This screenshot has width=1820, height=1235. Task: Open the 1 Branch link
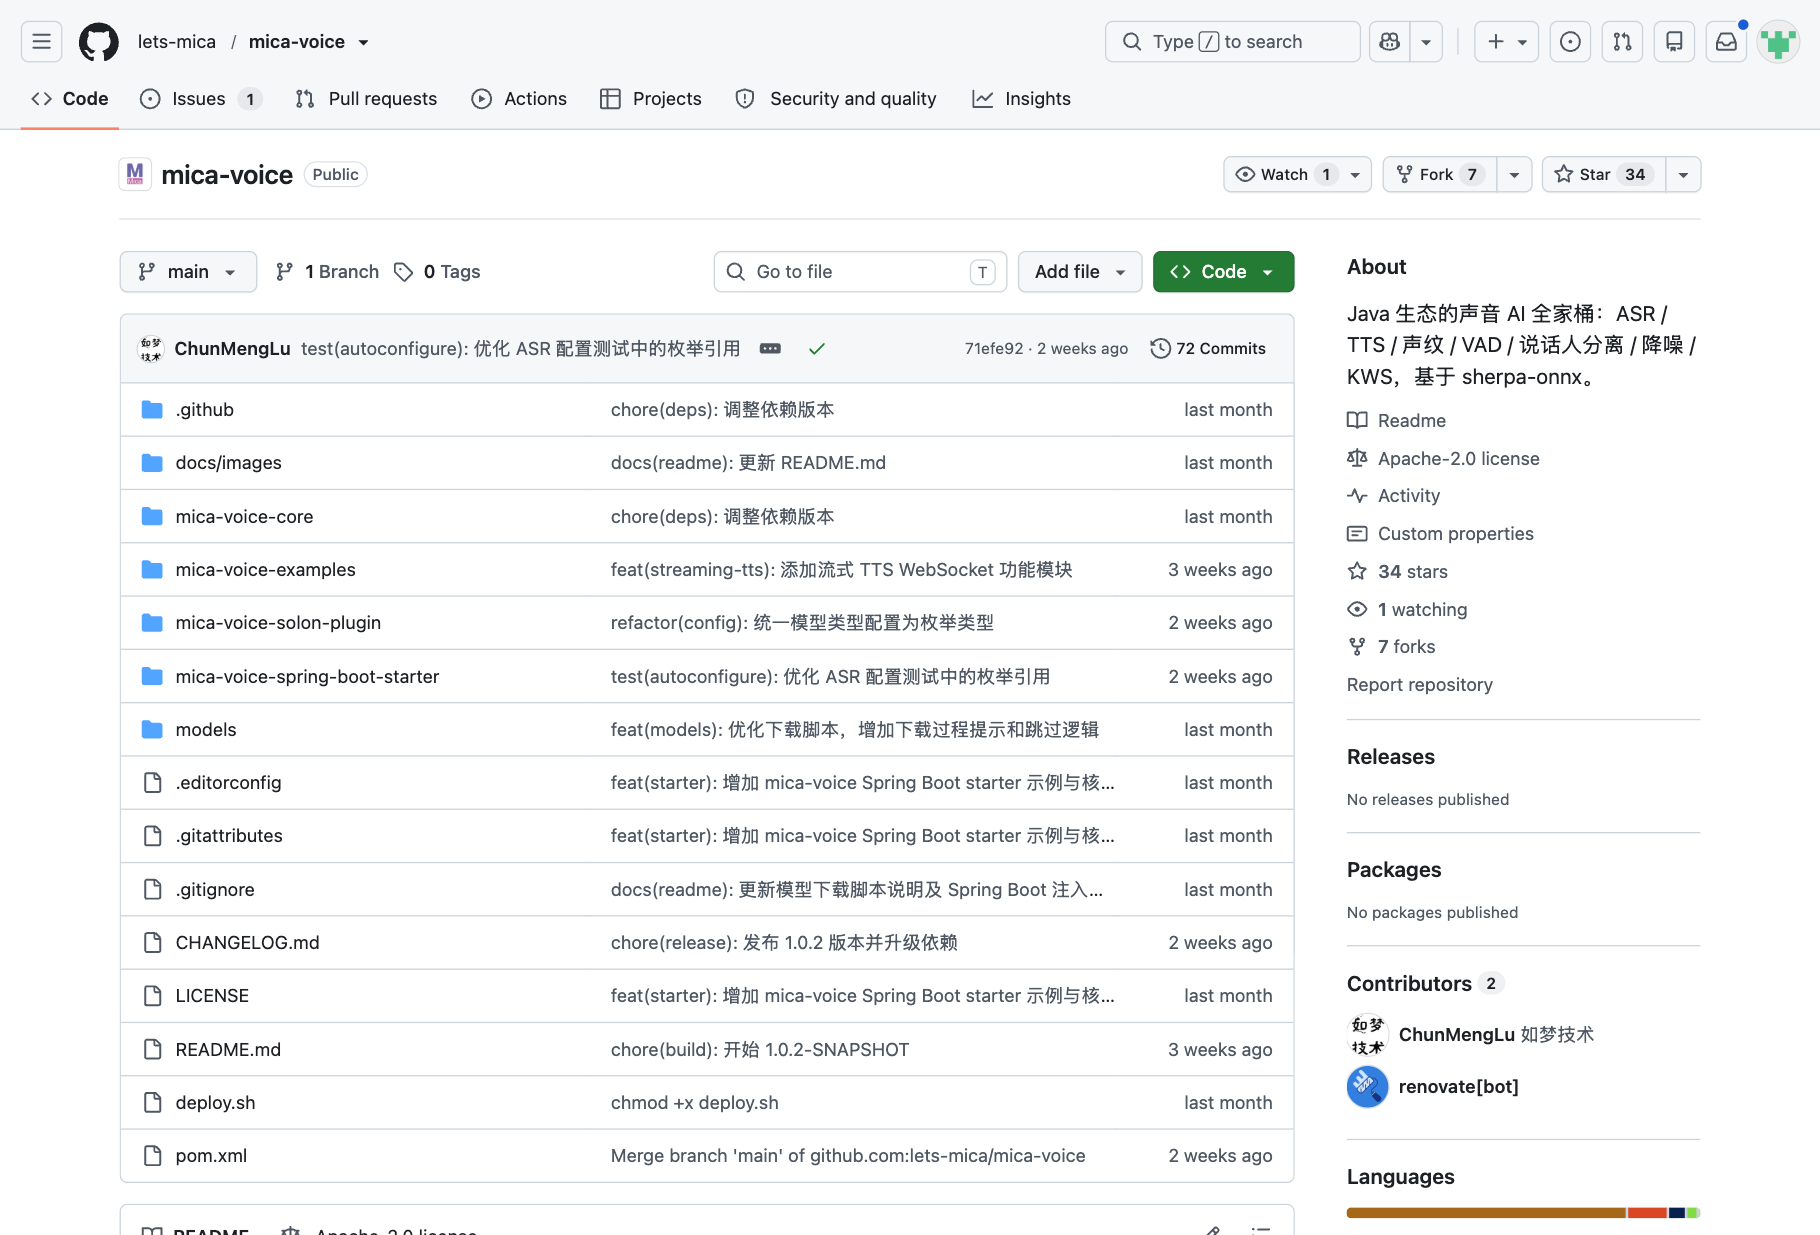click(x=328, y=272)
